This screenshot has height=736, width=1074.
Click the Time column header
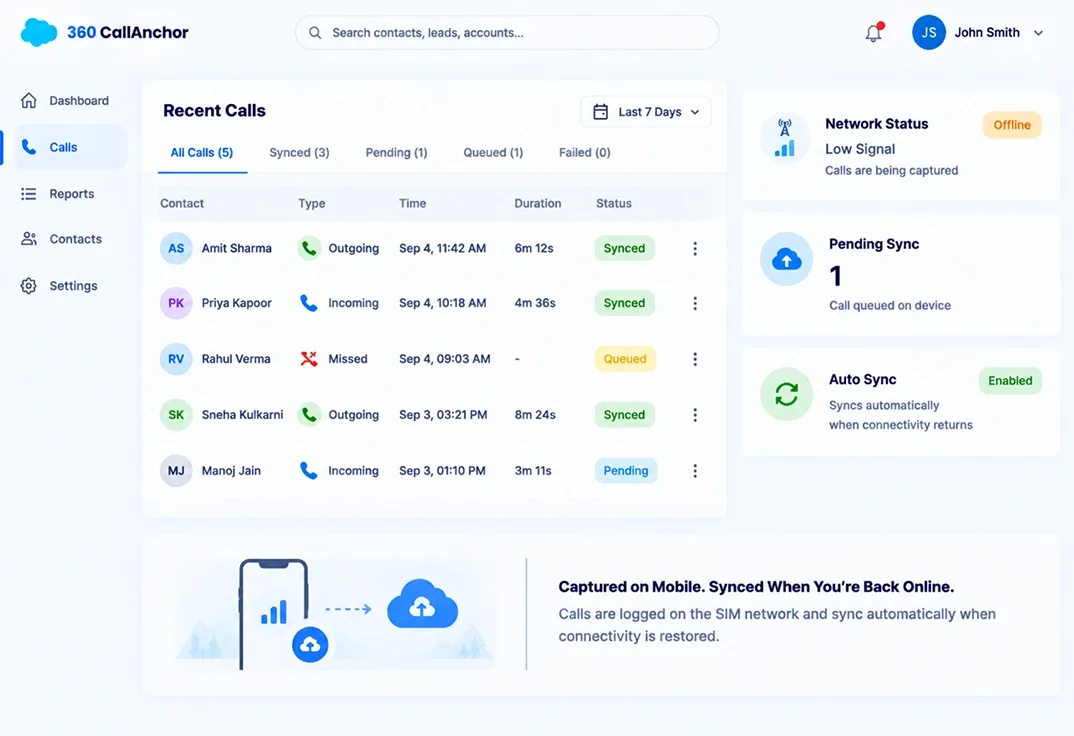point(412,203)
